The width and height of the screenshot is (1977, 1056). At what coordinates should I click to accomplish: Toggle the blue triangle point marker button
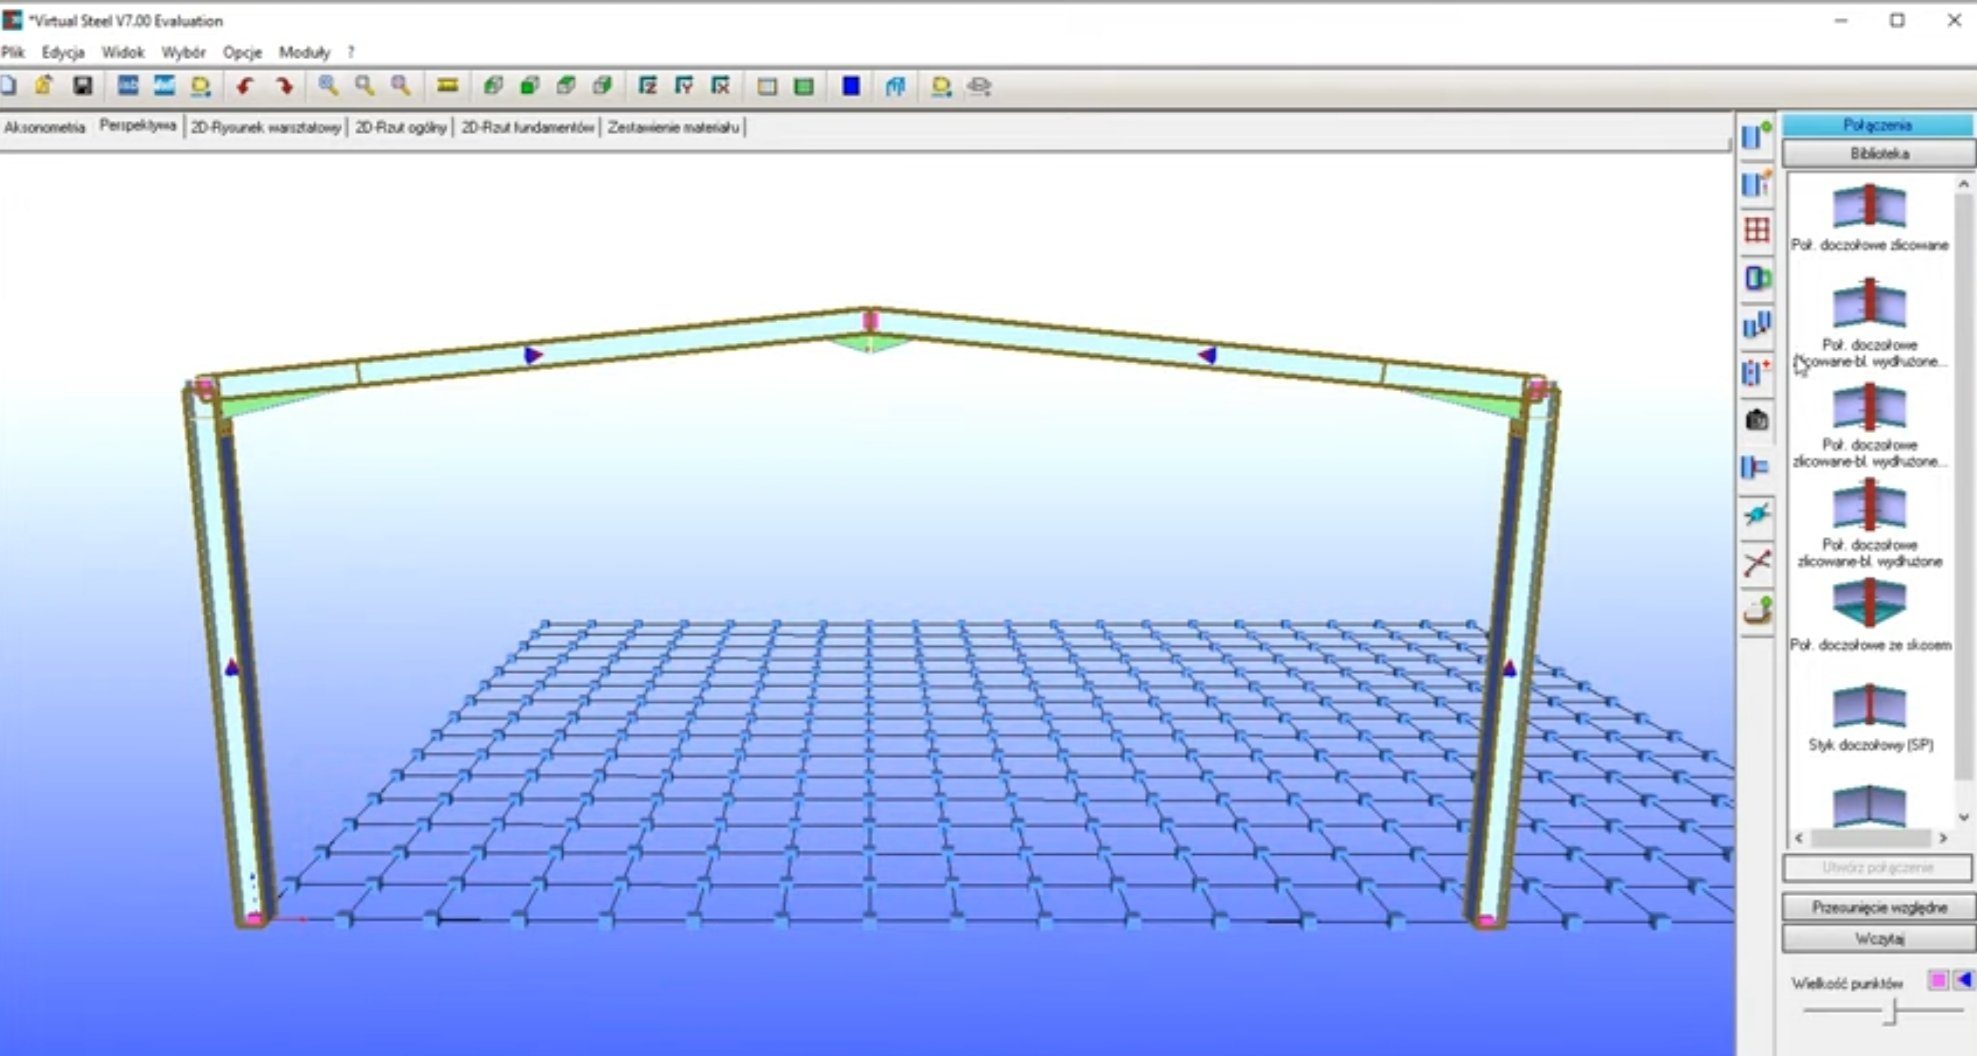click(1963, 980)
